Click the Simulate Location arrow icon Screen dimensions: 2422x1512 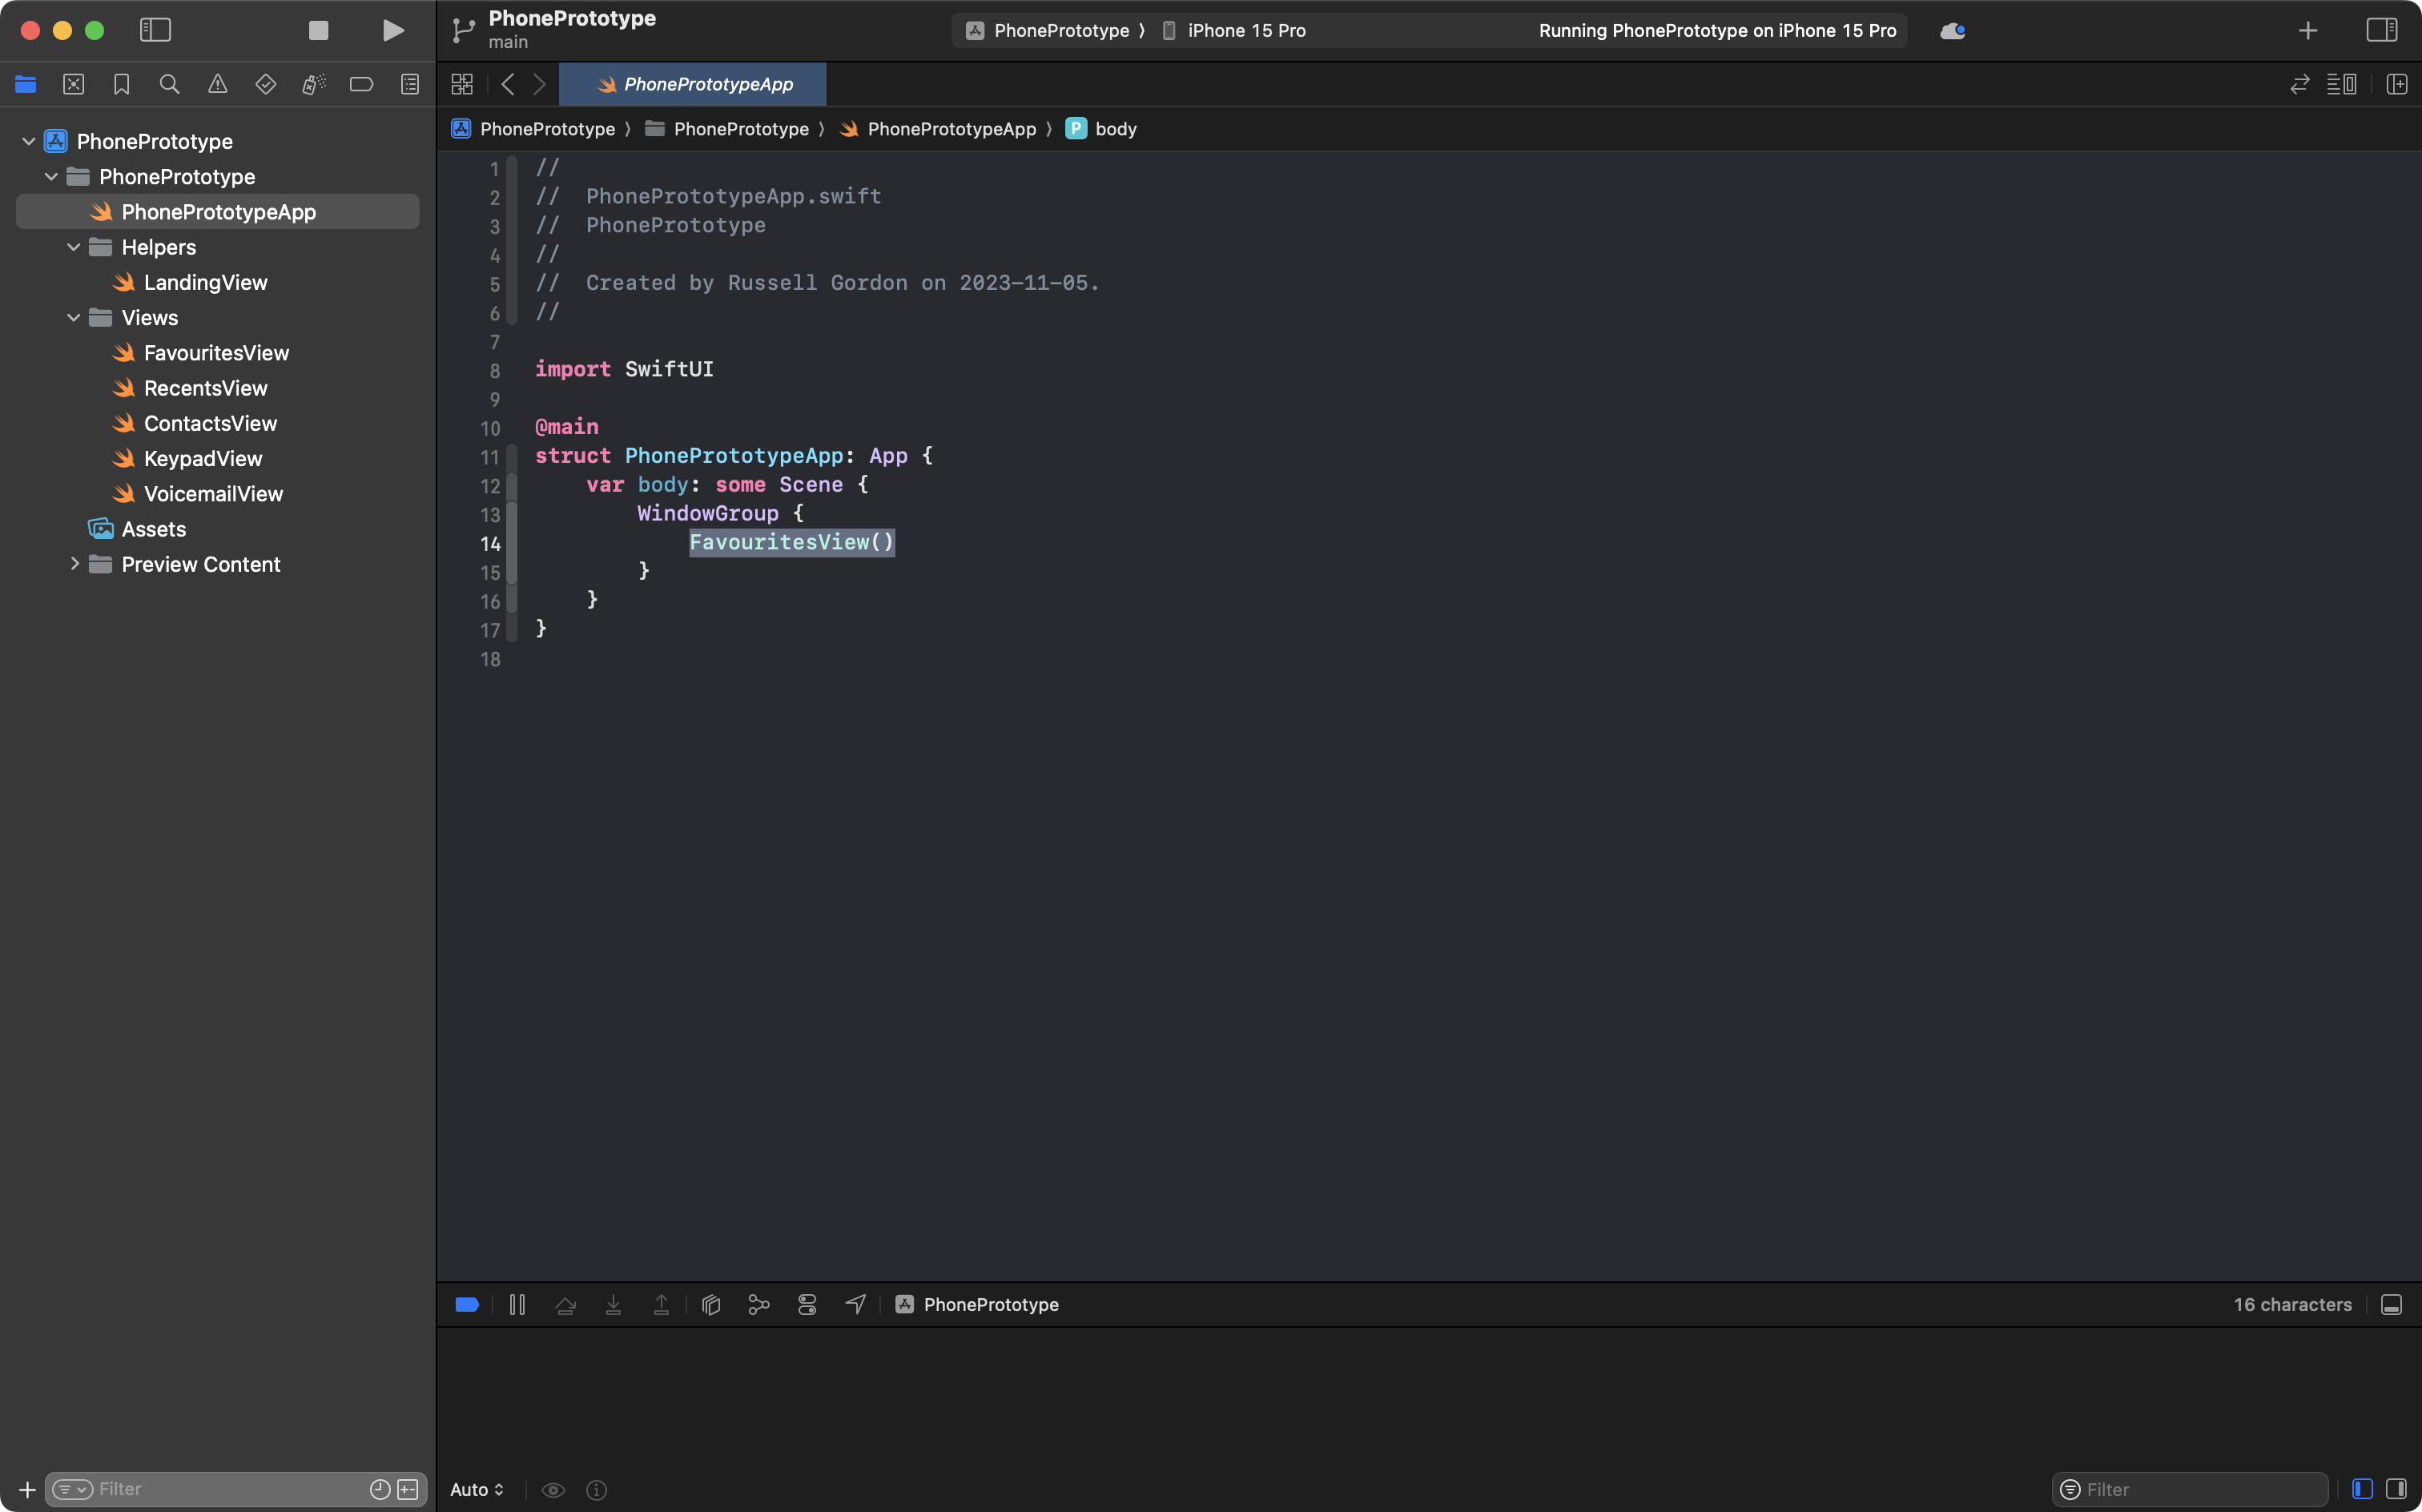coord(855,1305)
